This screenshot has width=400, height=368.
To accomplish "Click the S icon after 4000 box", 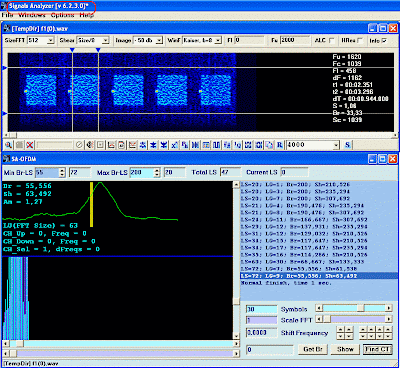I will coord(348,145).
